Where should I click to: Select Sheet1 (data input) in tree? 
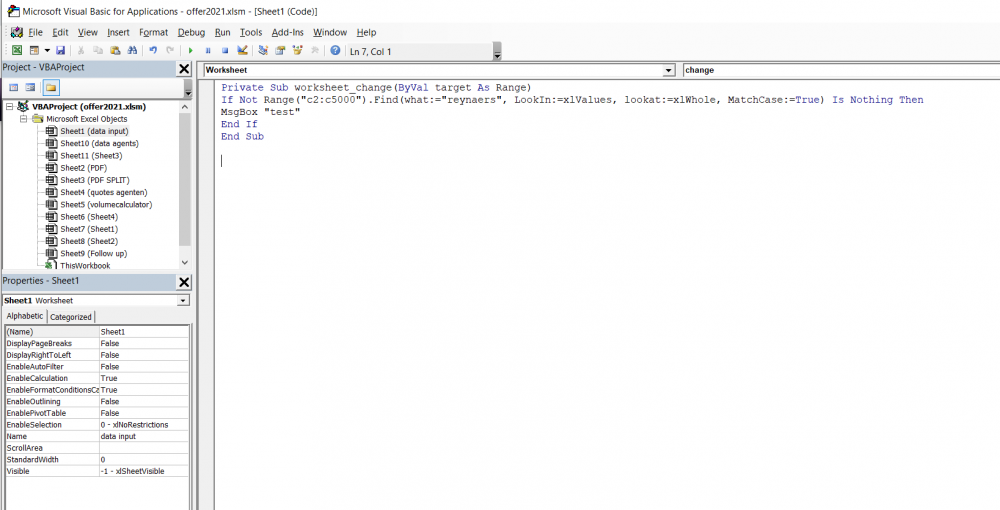pos(94,131)
